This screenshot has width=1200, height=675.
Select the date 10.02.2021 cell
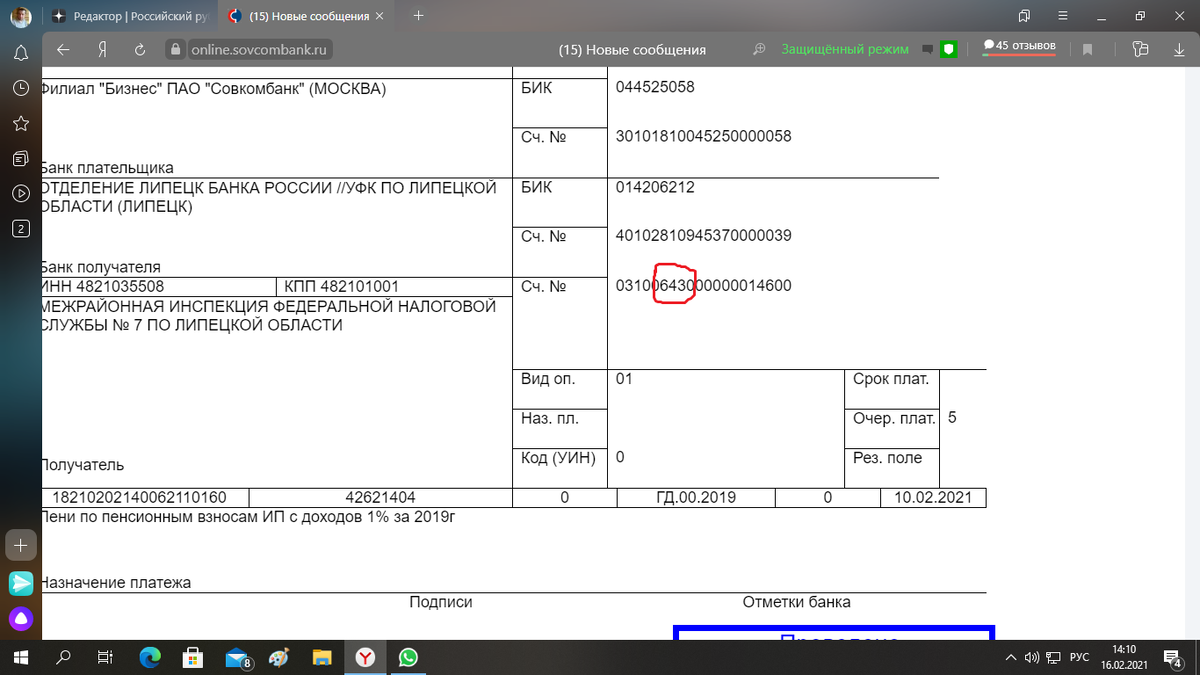coord(933,497)
